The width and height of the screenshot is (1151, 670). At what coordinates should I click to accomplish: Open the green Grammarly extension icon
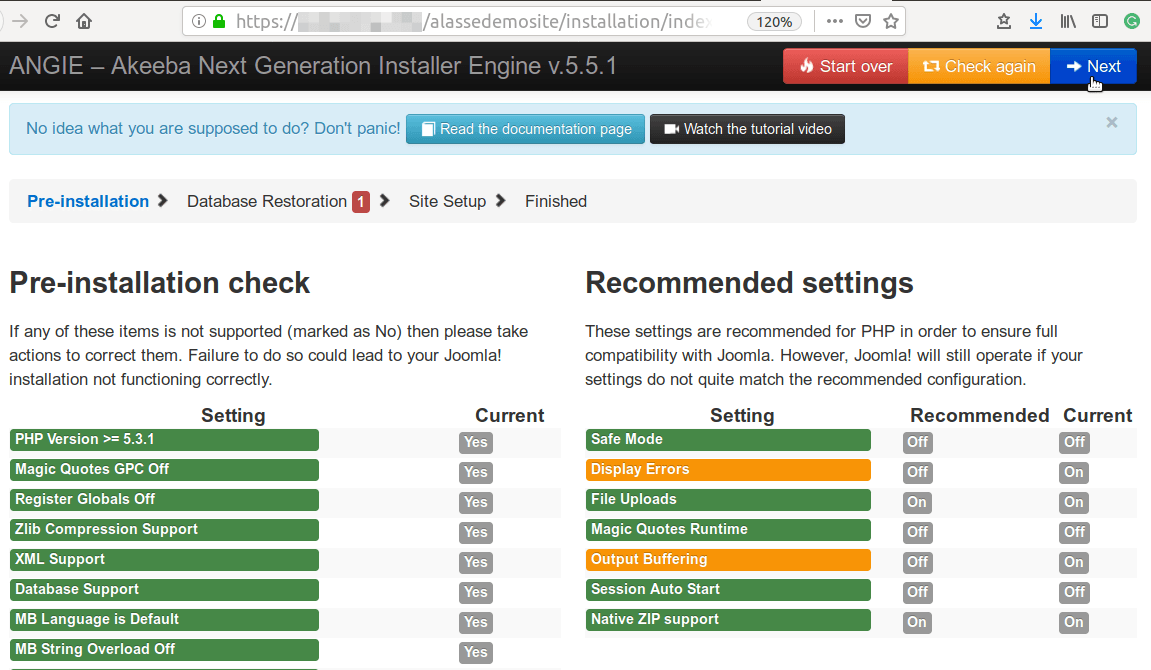tap(1132, 21)
